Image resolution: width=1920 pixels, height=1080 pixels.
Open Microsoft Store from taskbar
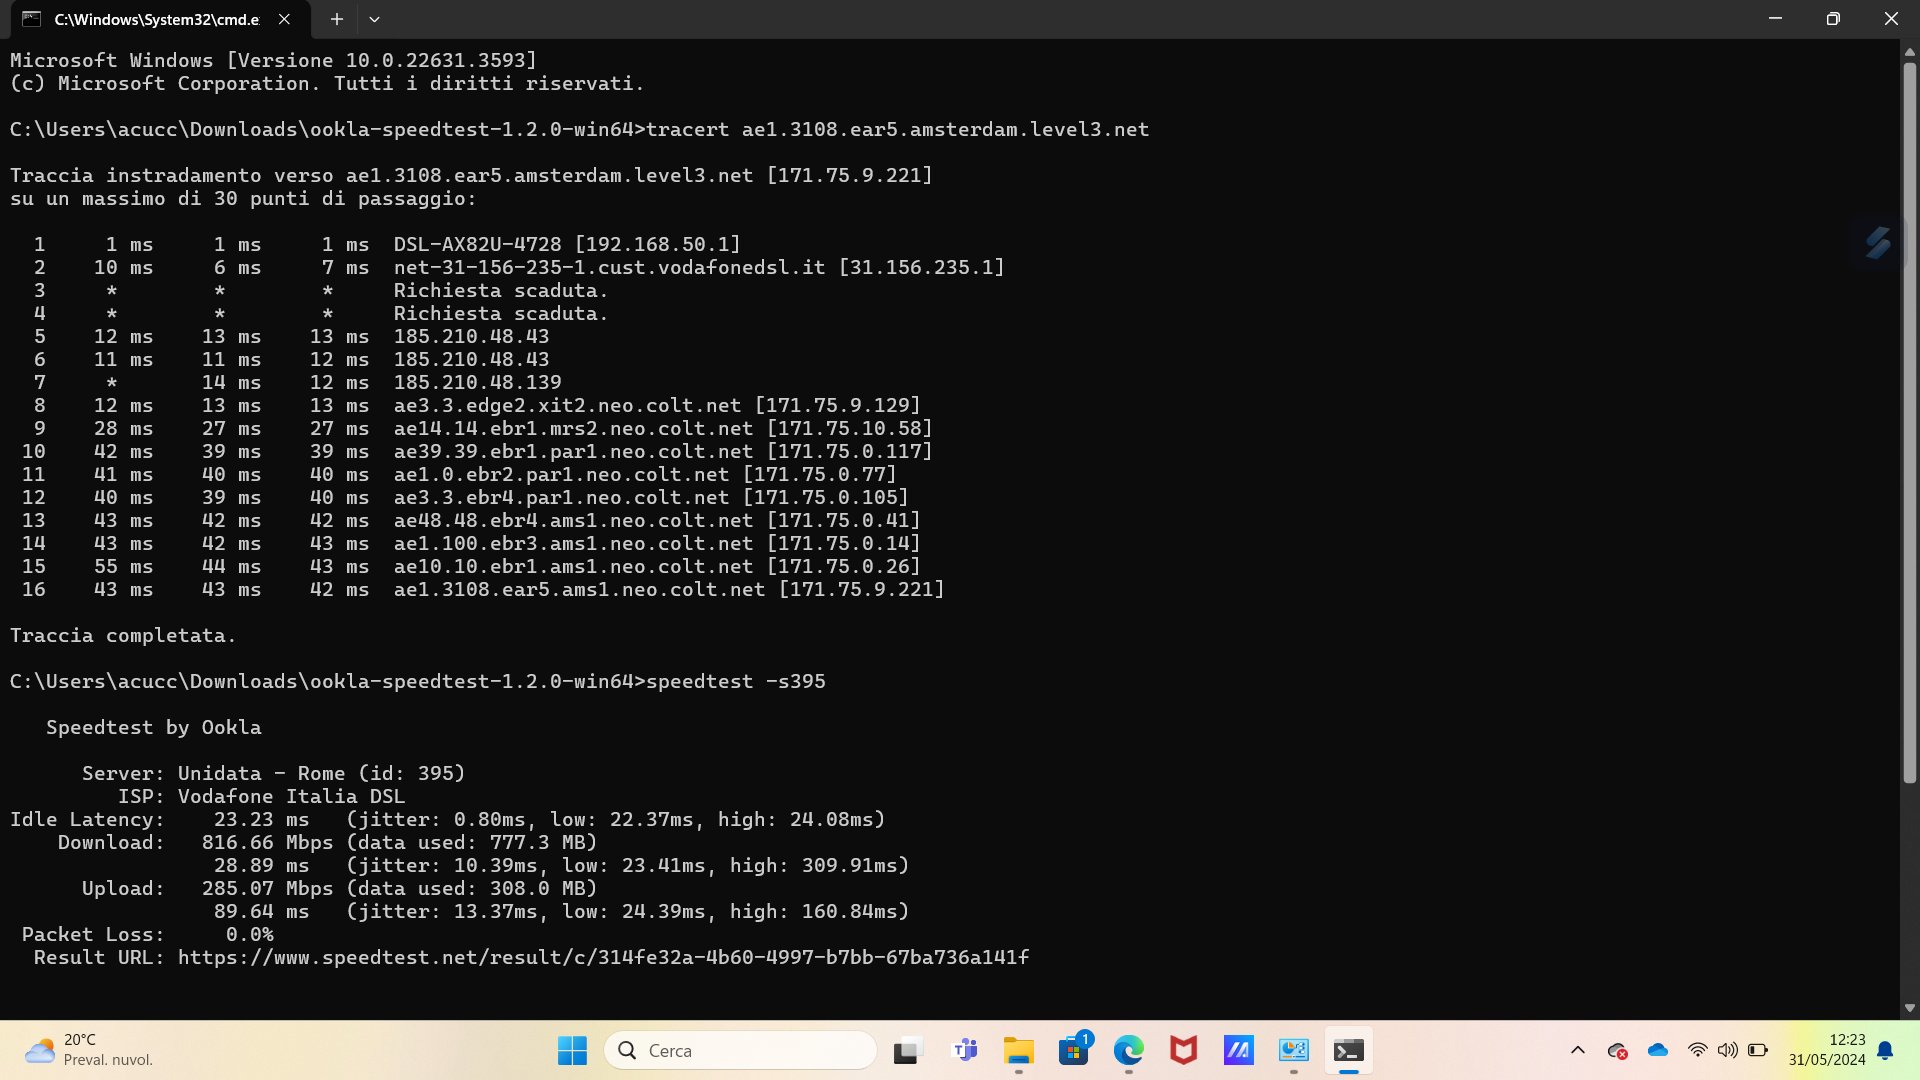click(1073, 1050)
